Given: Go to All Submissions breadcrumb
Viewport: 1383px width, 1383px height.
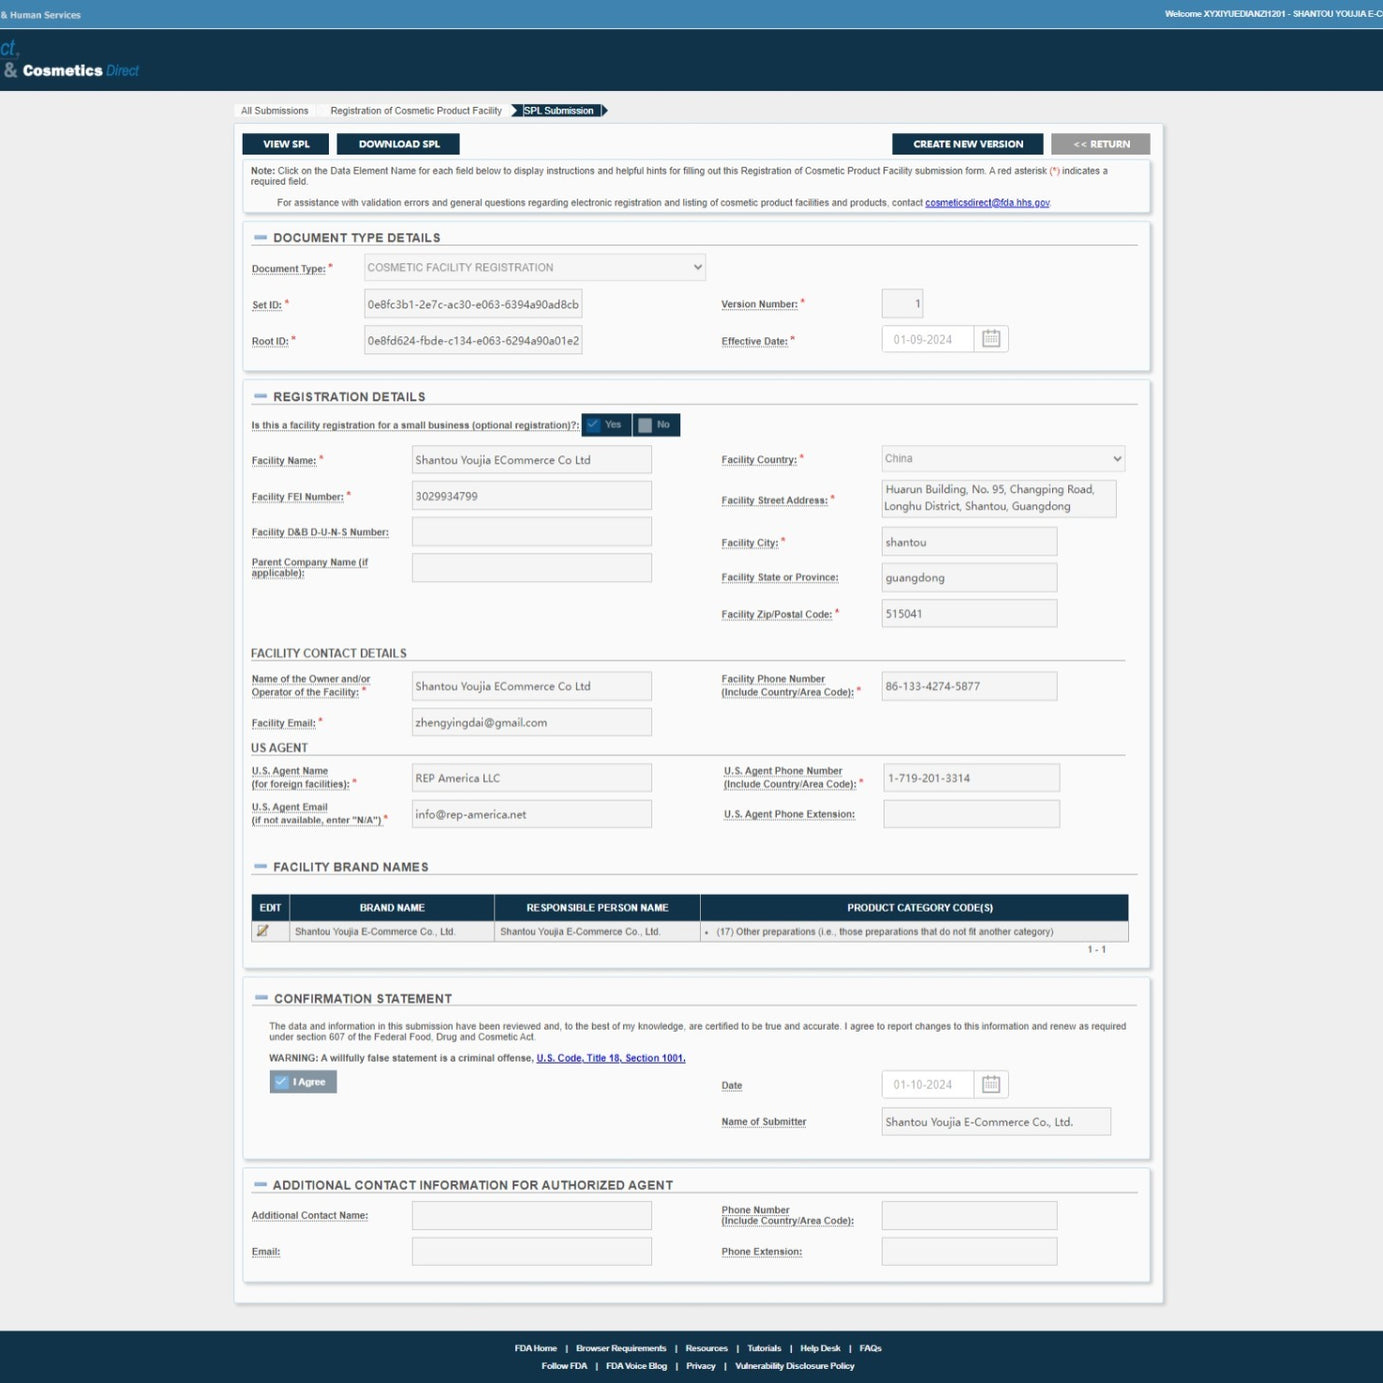Looking at the screenshot, I should click(274, 111).
